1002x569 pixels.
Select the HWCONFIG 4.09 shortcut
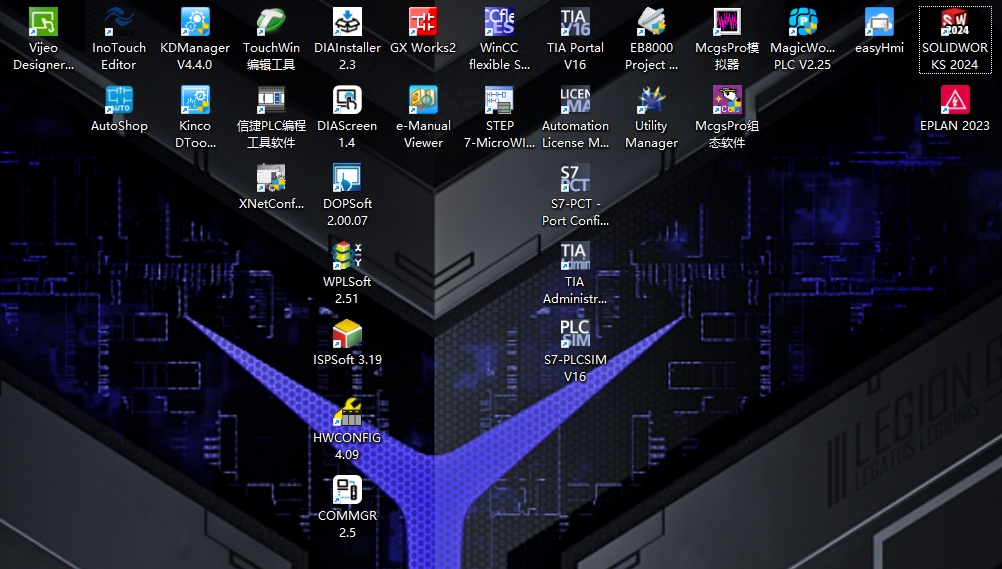click(x=347, y=411)
